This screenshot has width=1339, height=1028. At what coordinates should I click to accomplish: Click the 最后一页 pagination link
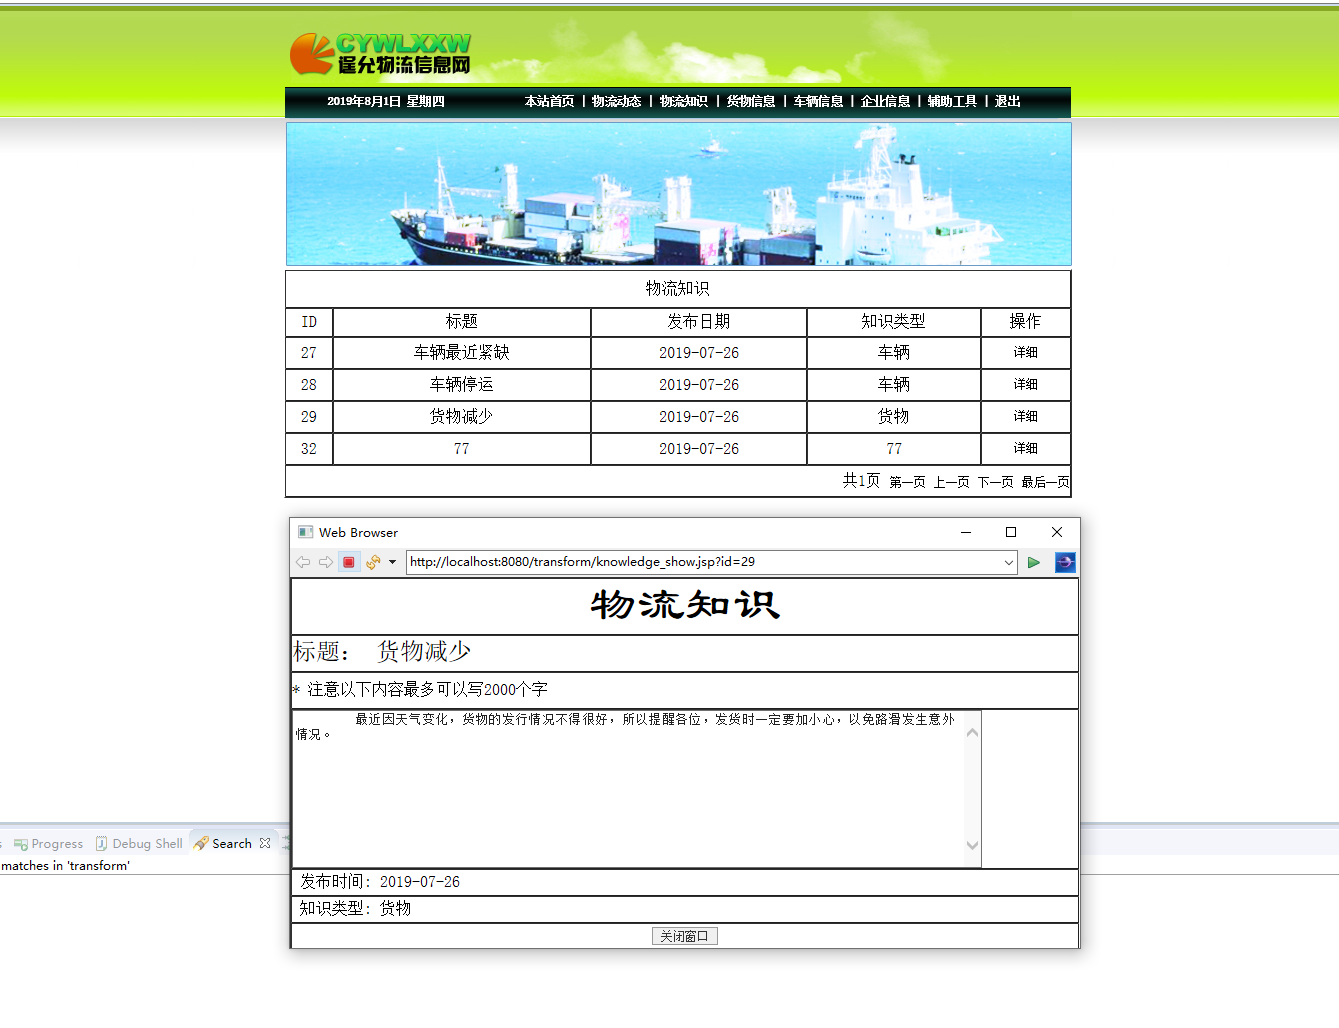coord(1045,481)
